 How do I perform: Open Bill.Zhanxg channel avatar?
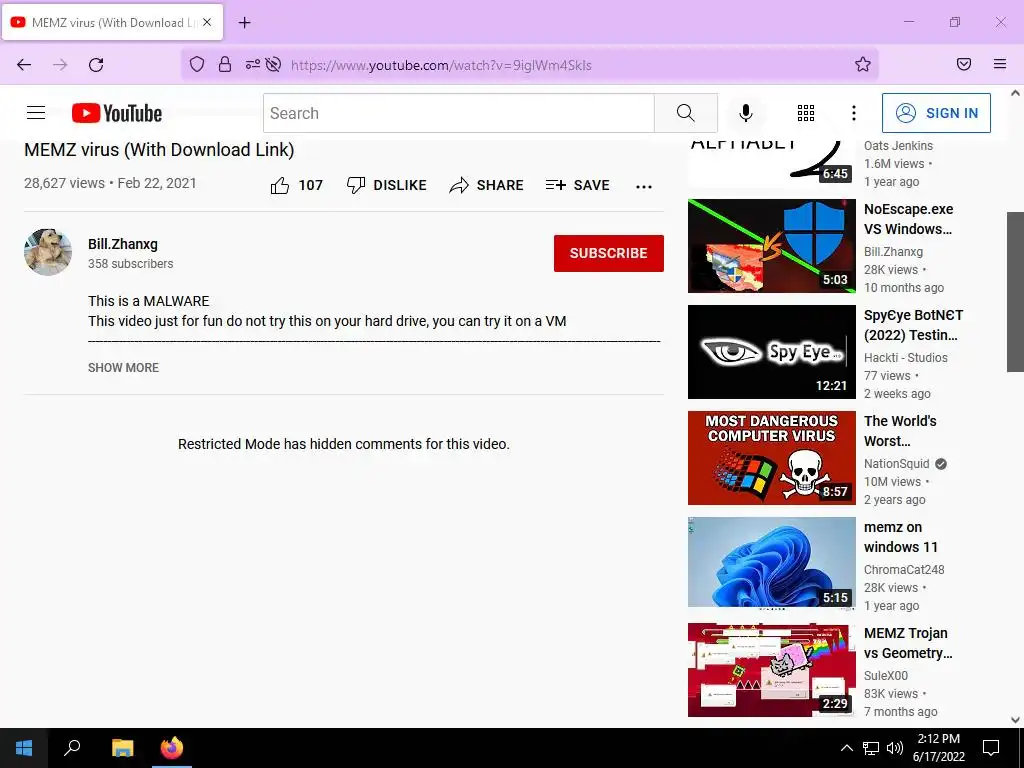coord(48,252)
